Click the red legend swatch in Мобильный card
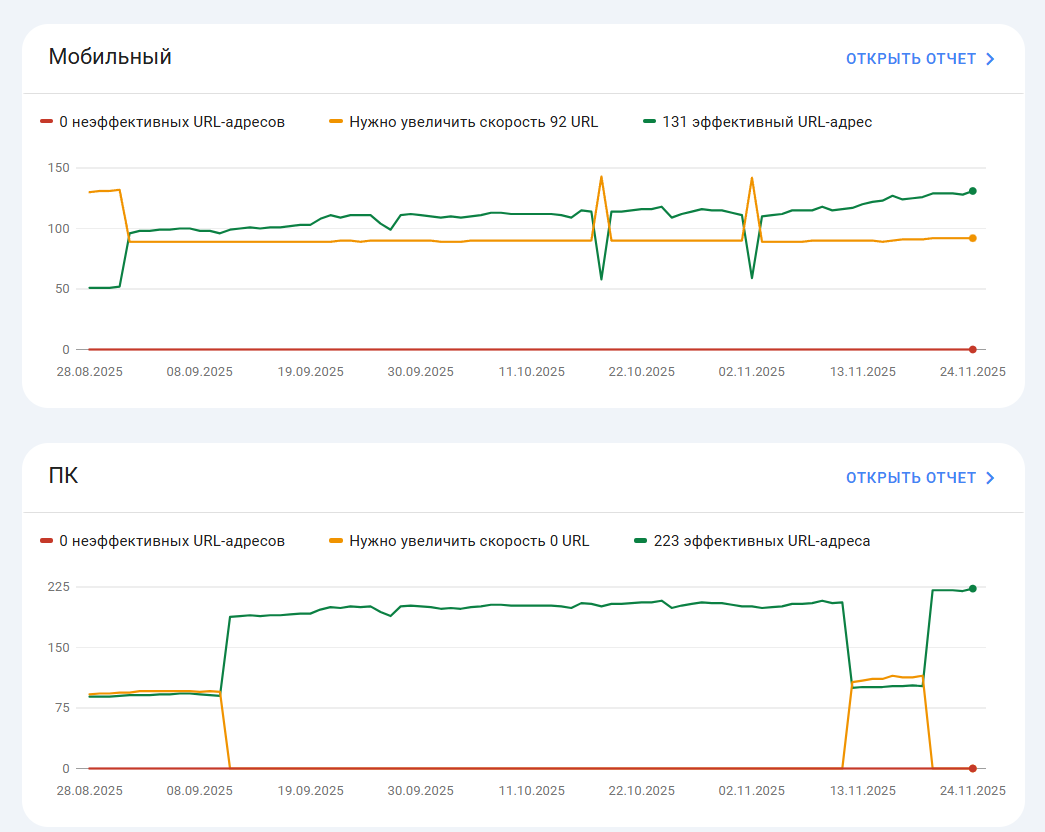The width and height of the screenshot is (1045, 832). tap(46, 122)
